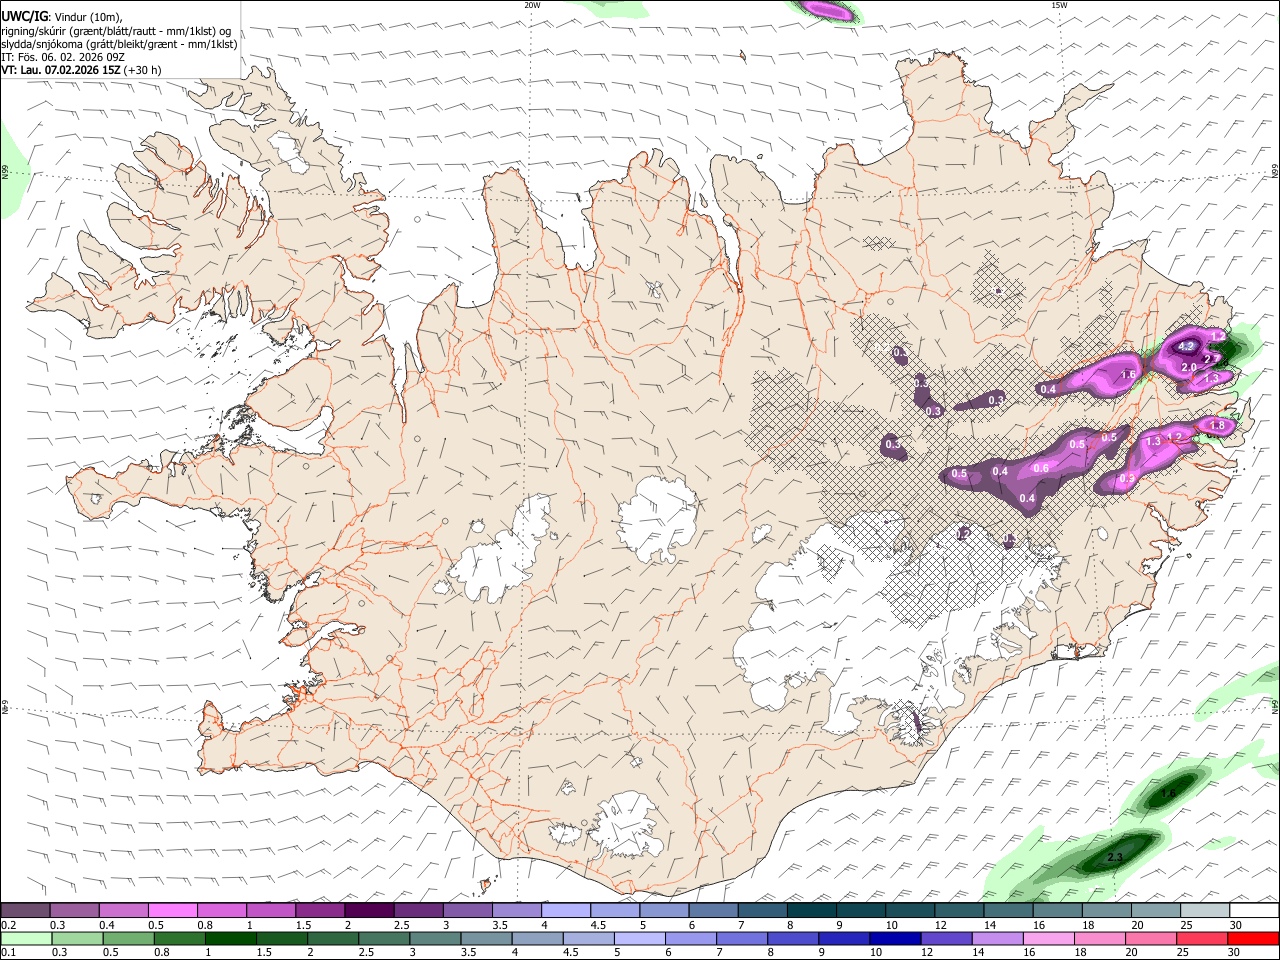Pick bright pink swatch between 0.5 and 0.8

(x=172, y=910)
